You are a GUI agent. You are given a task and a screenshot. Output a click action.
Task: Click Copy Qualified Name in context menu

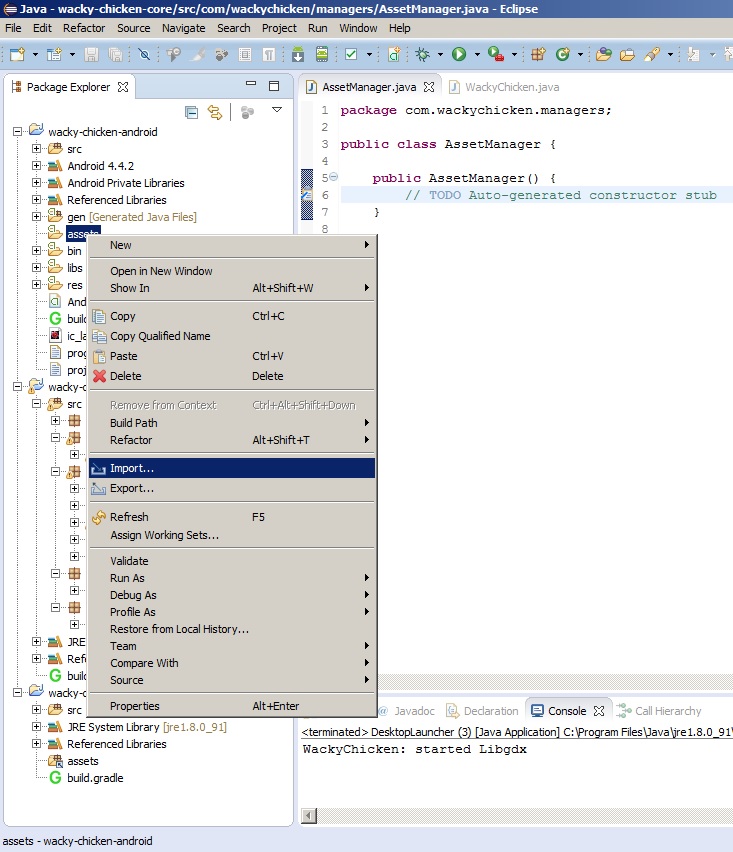(232, 336)
